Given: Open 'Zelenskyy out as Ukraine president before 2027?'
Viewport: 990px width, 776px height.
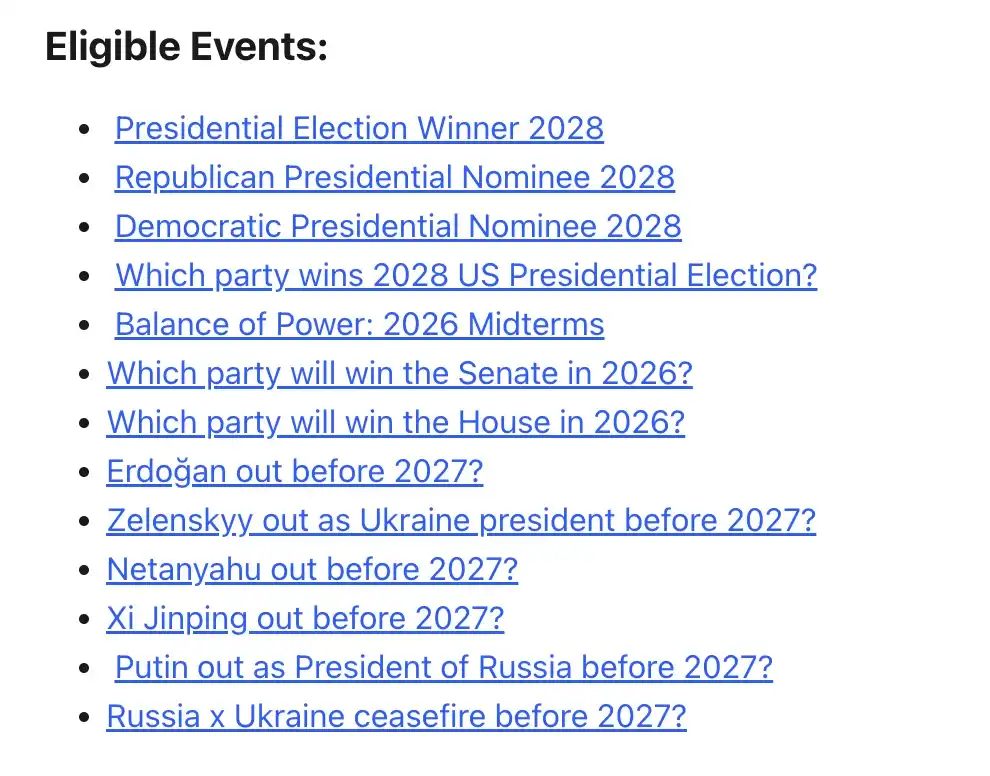Looking at the screenshot, I should [461, 521].
